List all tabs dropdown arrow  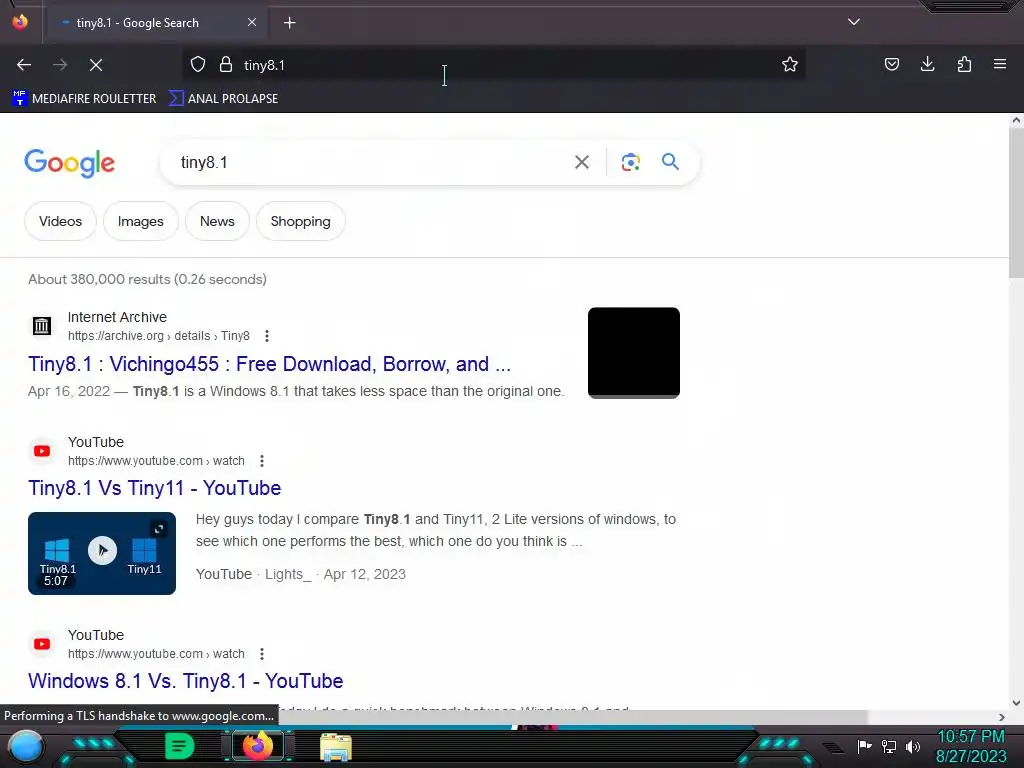tap(854, 22)
